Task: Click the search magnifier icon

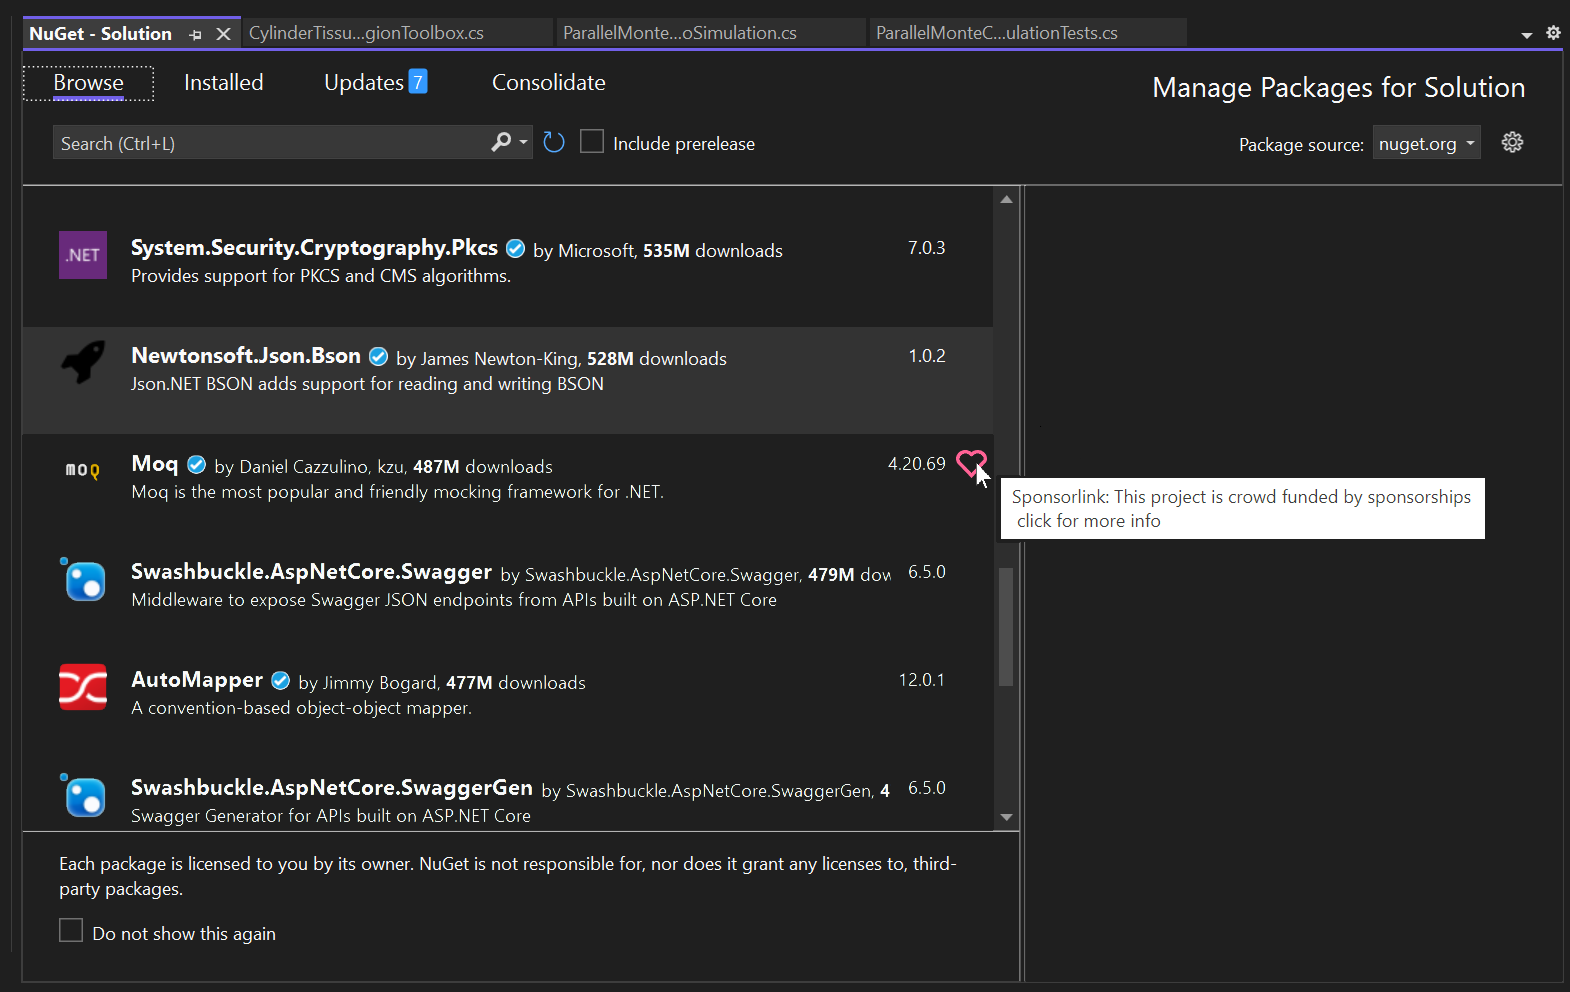Action: point(502,142)
